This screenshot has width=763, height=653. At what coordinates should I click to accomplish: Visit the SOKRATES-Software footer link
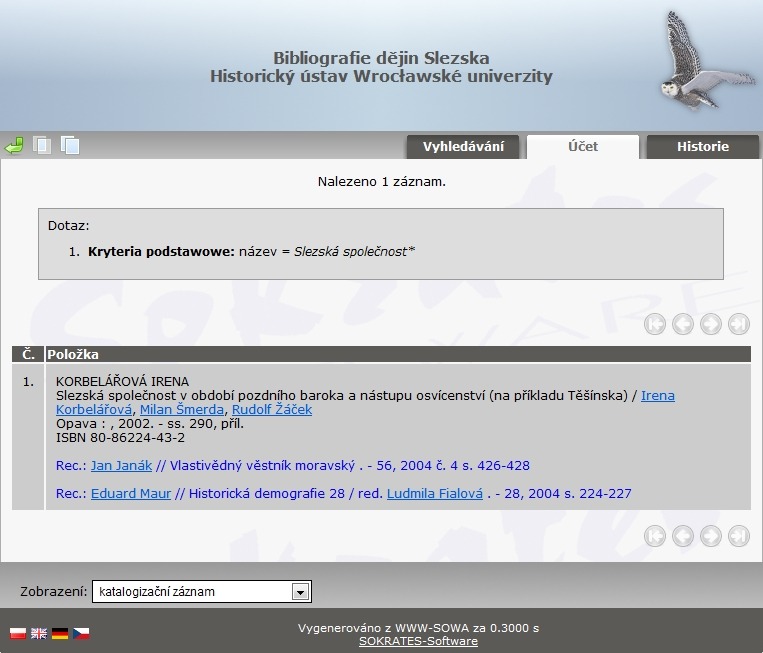pyautogui.click(x=418, y=641)
